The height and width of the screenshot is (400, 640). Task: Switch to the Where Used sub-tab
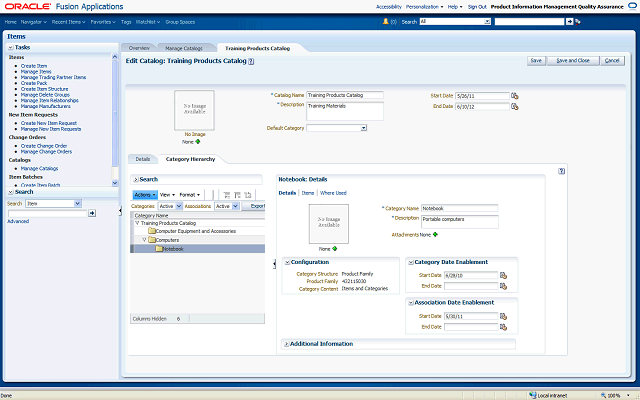tap(333, 192)
